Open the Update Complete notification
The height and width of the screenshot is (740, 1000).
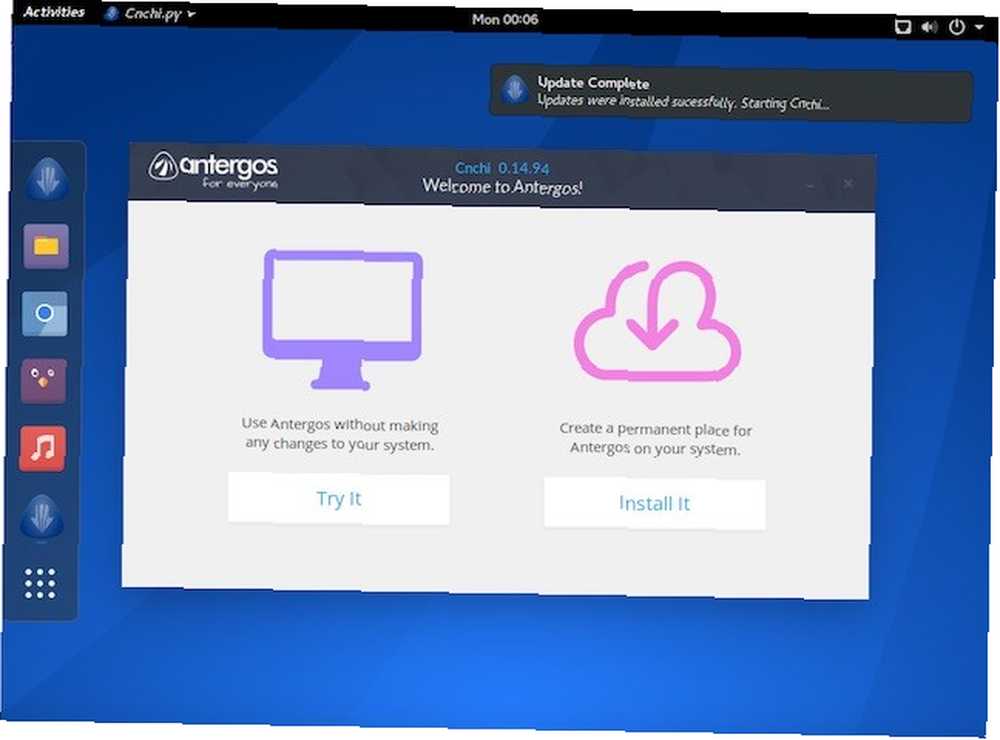731,94
